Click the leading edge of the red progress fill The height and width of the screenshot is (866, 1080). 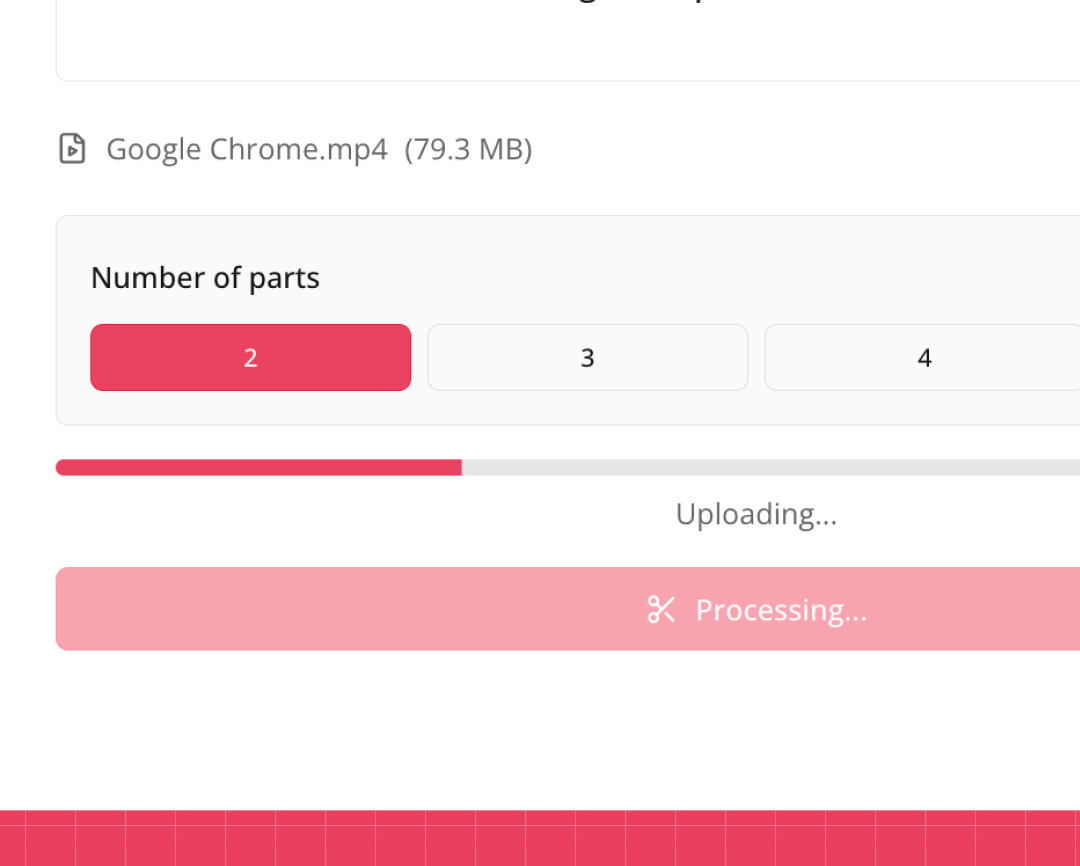tap(458, 467)
